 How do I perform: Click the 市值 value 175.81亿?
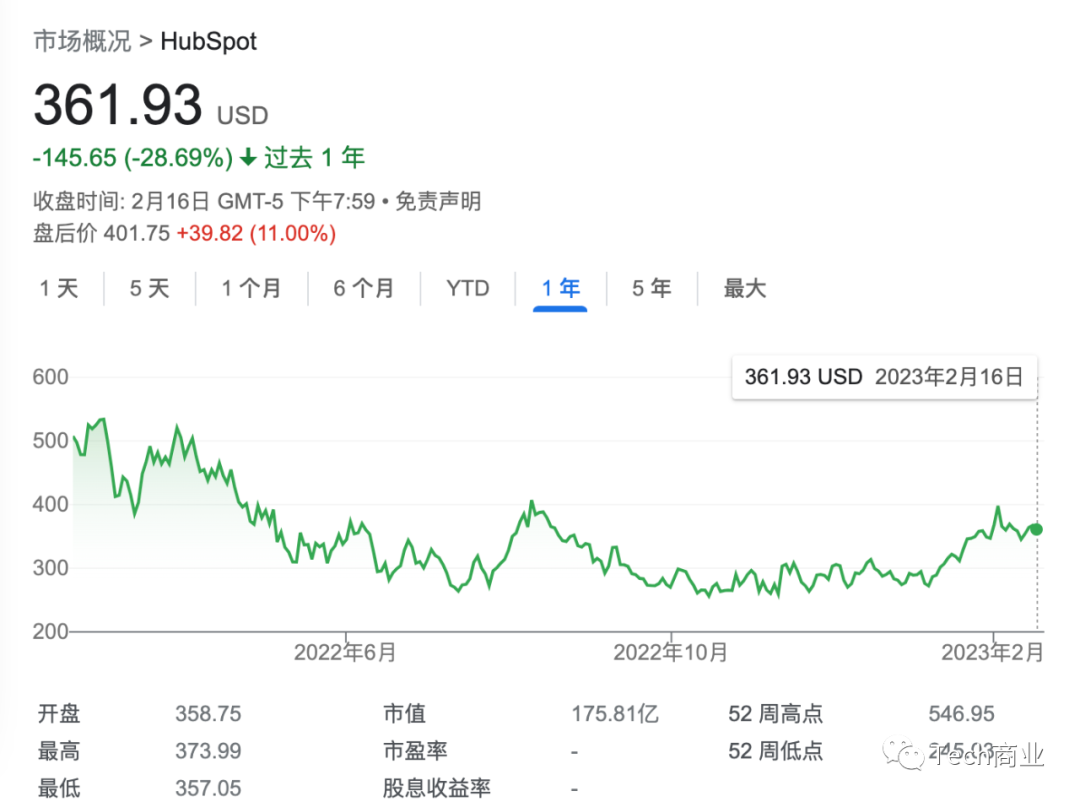[615, 713]
